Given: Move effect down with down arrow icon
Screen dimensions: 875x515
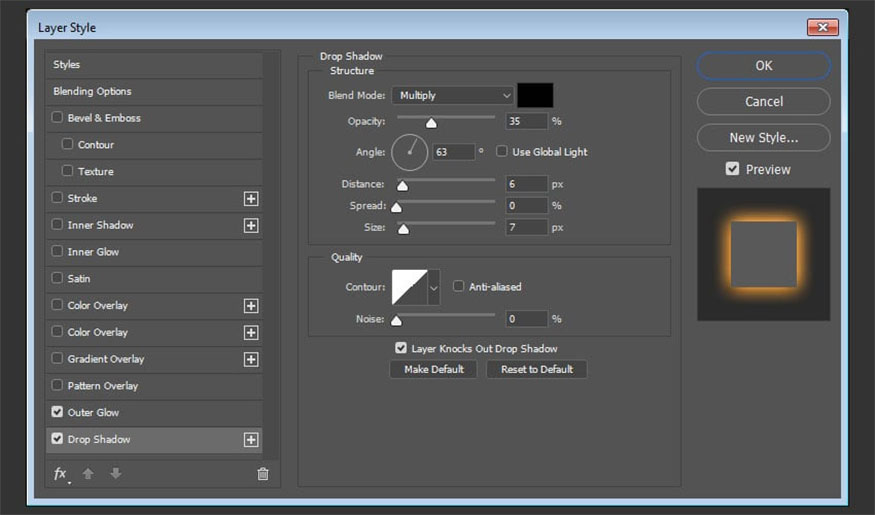Looking at the screenshot, I should [115, 474].
